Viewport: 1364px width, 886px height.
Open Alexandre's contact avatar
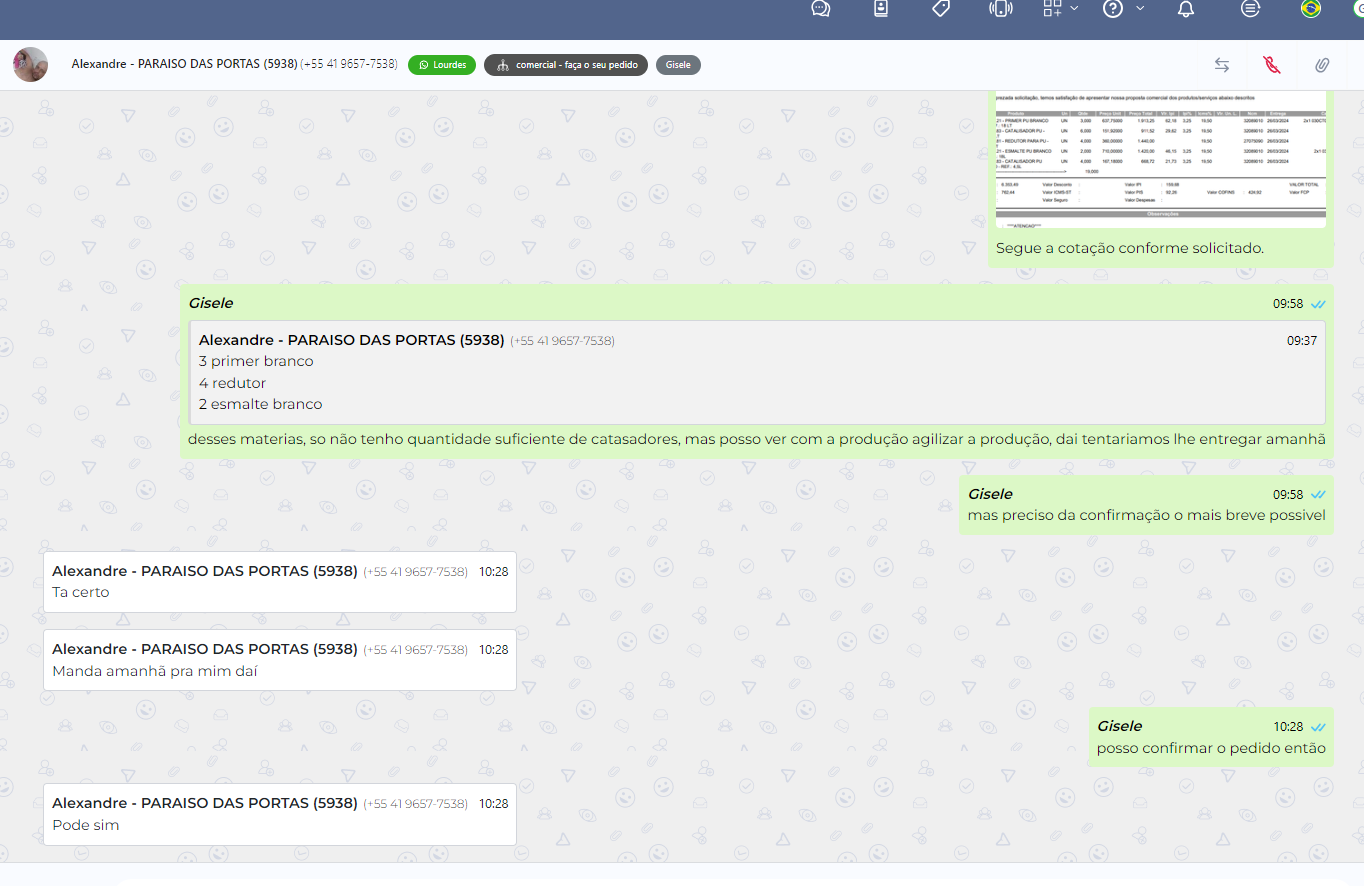[x=30, y=65]
